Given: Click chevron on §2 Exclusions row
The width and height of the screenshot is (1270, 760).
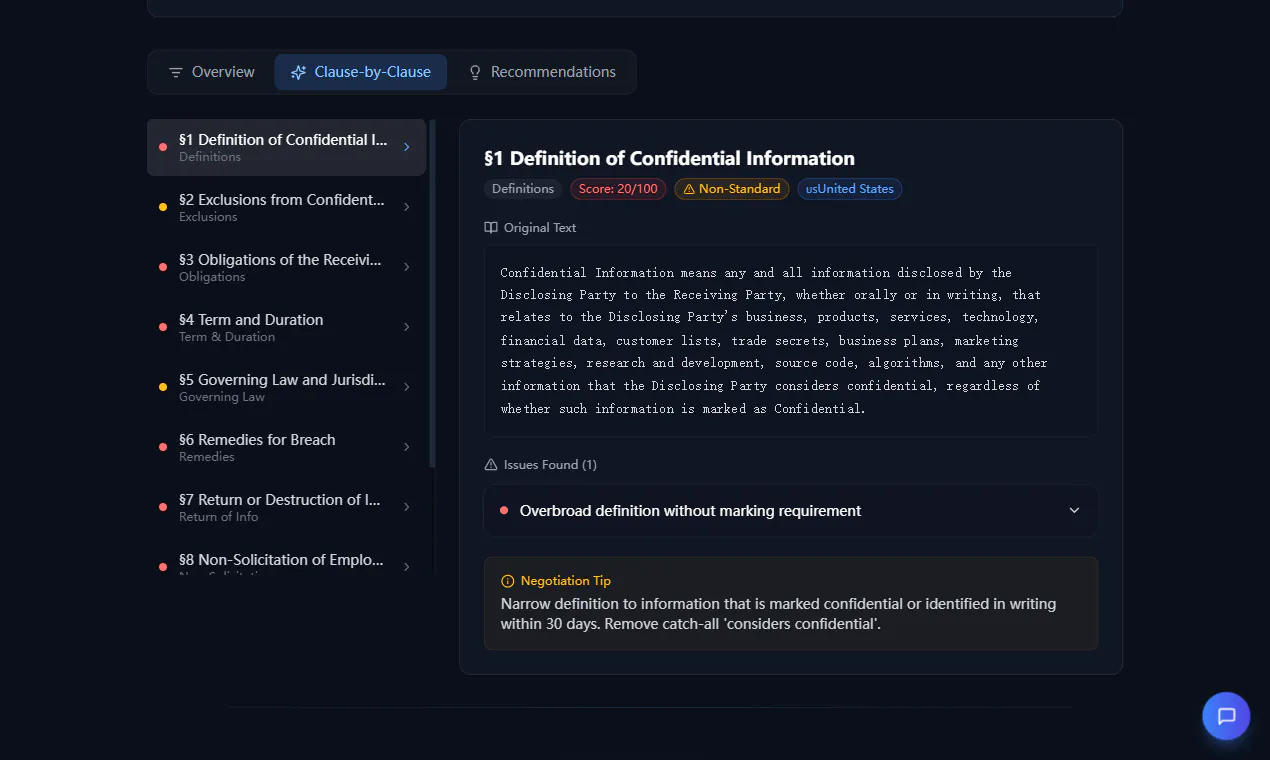Looking at the screenshot, I should click(x=406, y=207).
